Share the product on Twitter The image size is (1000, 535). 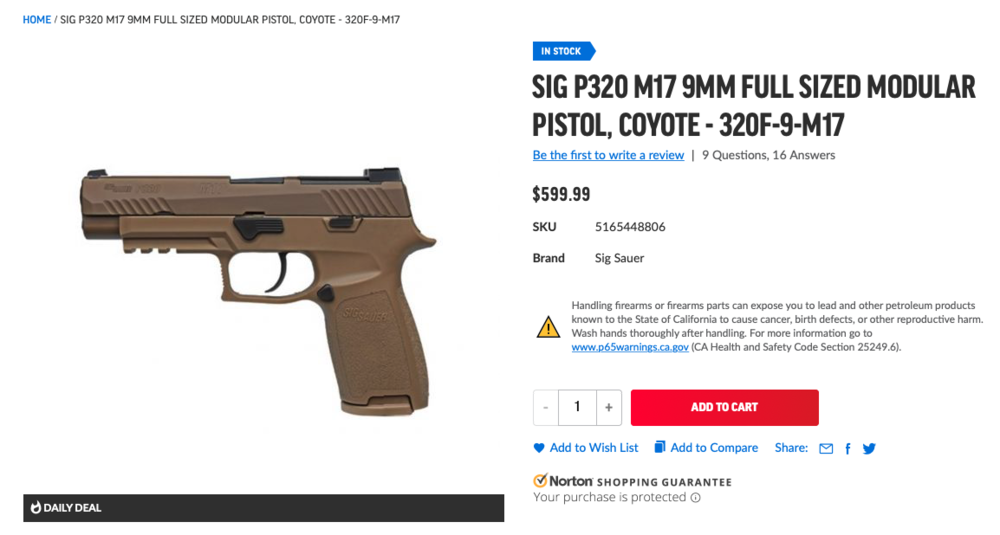(869, 449)
